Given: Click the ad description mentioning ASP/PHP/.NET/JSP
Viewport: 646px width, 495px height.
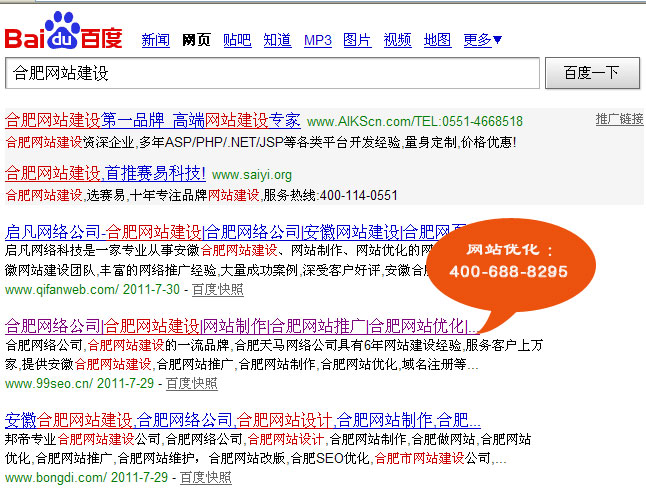Looking at the screenshot, I should 261,143.
